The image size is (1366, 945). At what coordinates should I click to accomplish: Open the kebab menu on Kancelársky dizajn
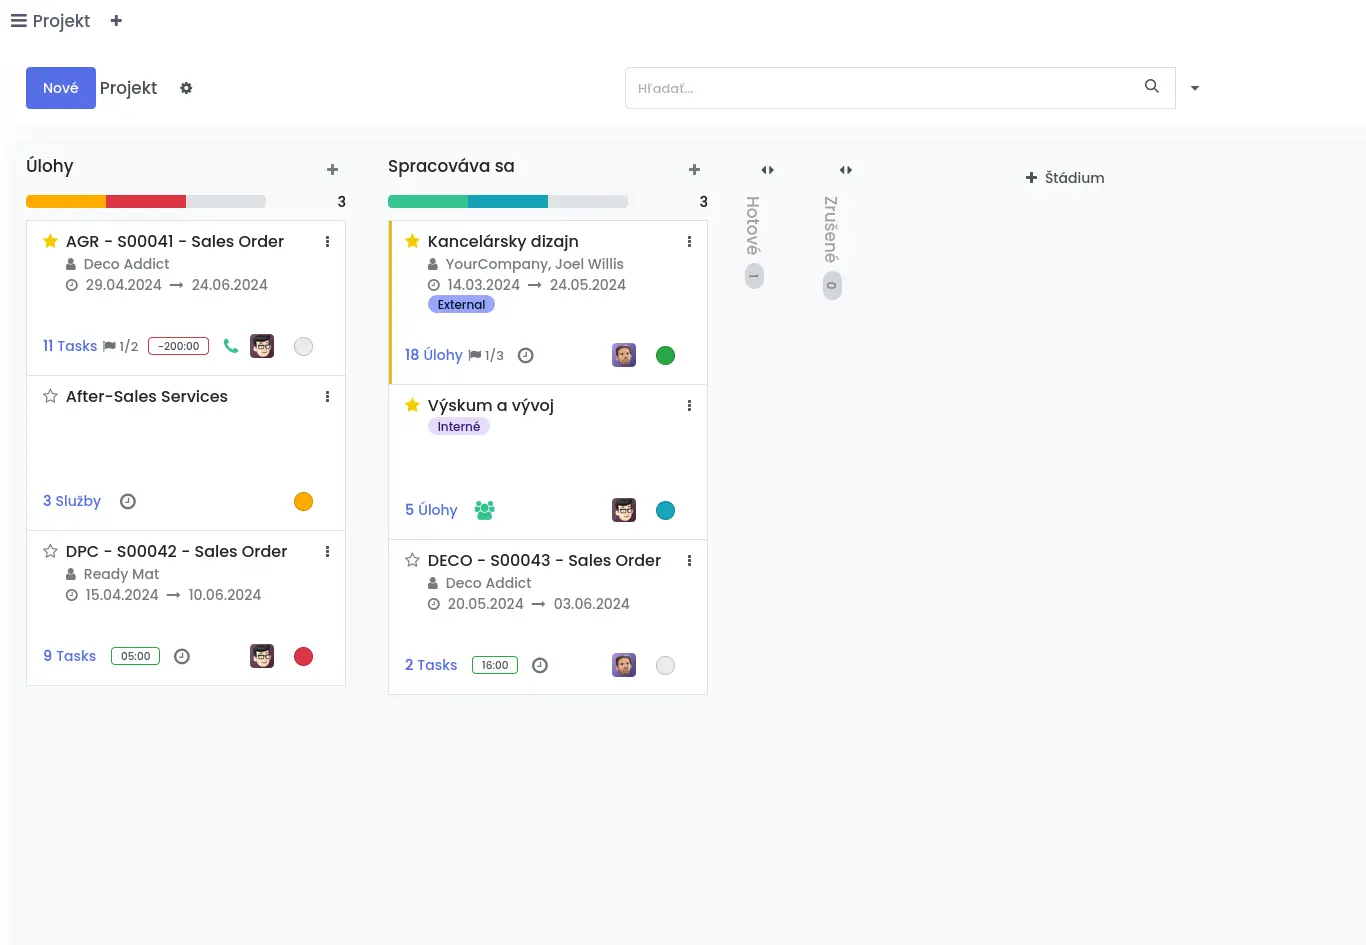point(689,241)
